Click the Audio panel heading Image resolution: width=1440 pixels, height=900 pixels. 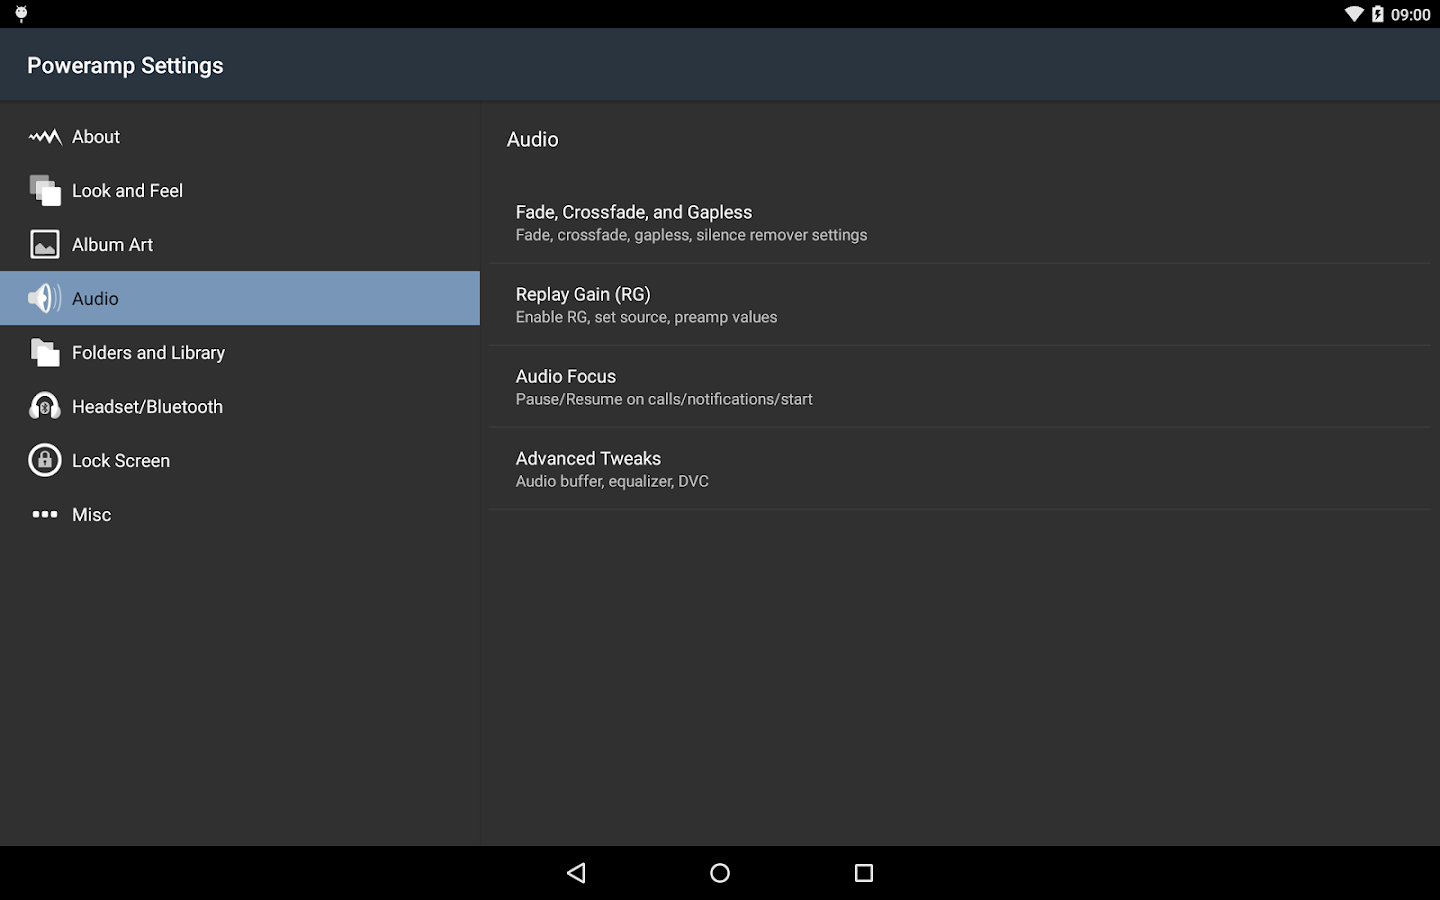pos(533,140)
